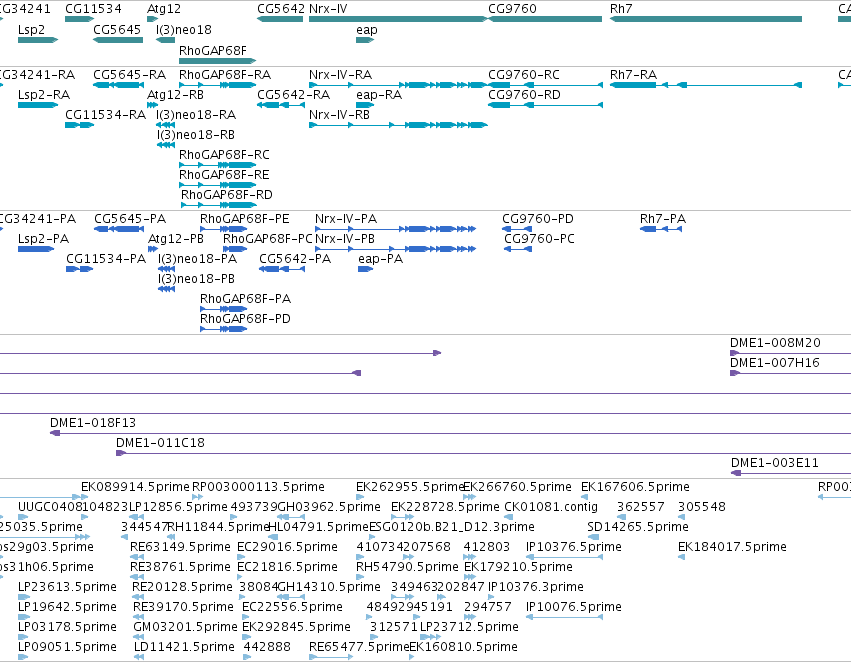Select the Rh7-PA protein label
This screenshot has width=851, height=662.
pos(663,219)
